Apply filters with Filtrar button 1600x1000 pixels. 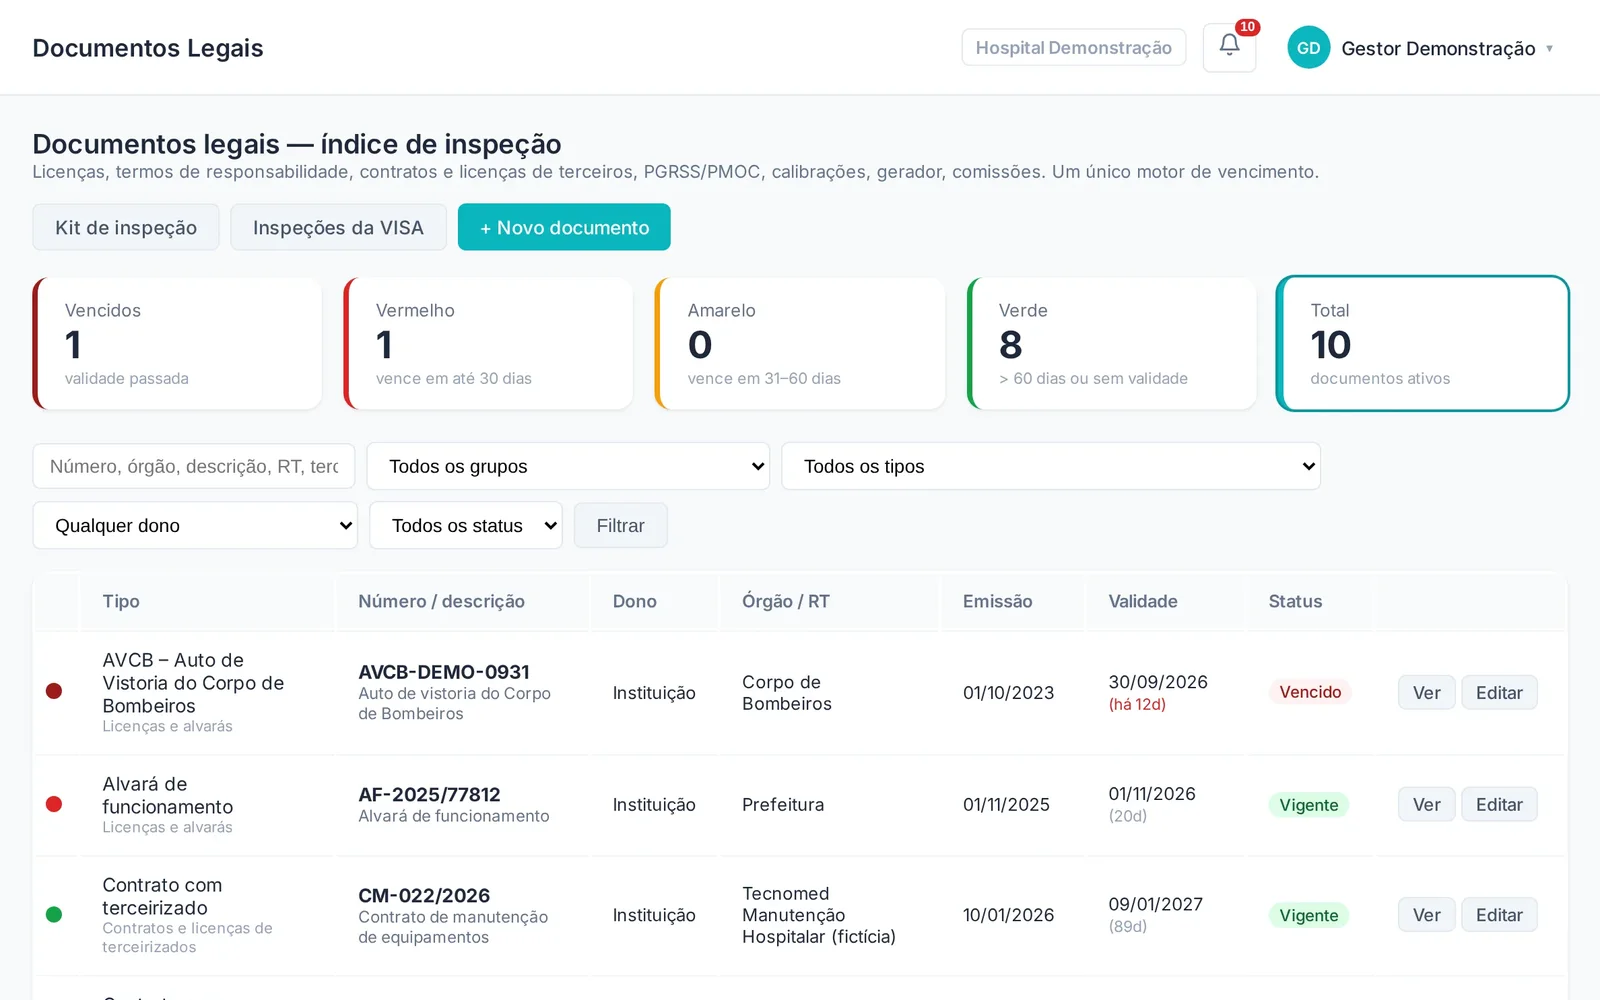[620, 525]
